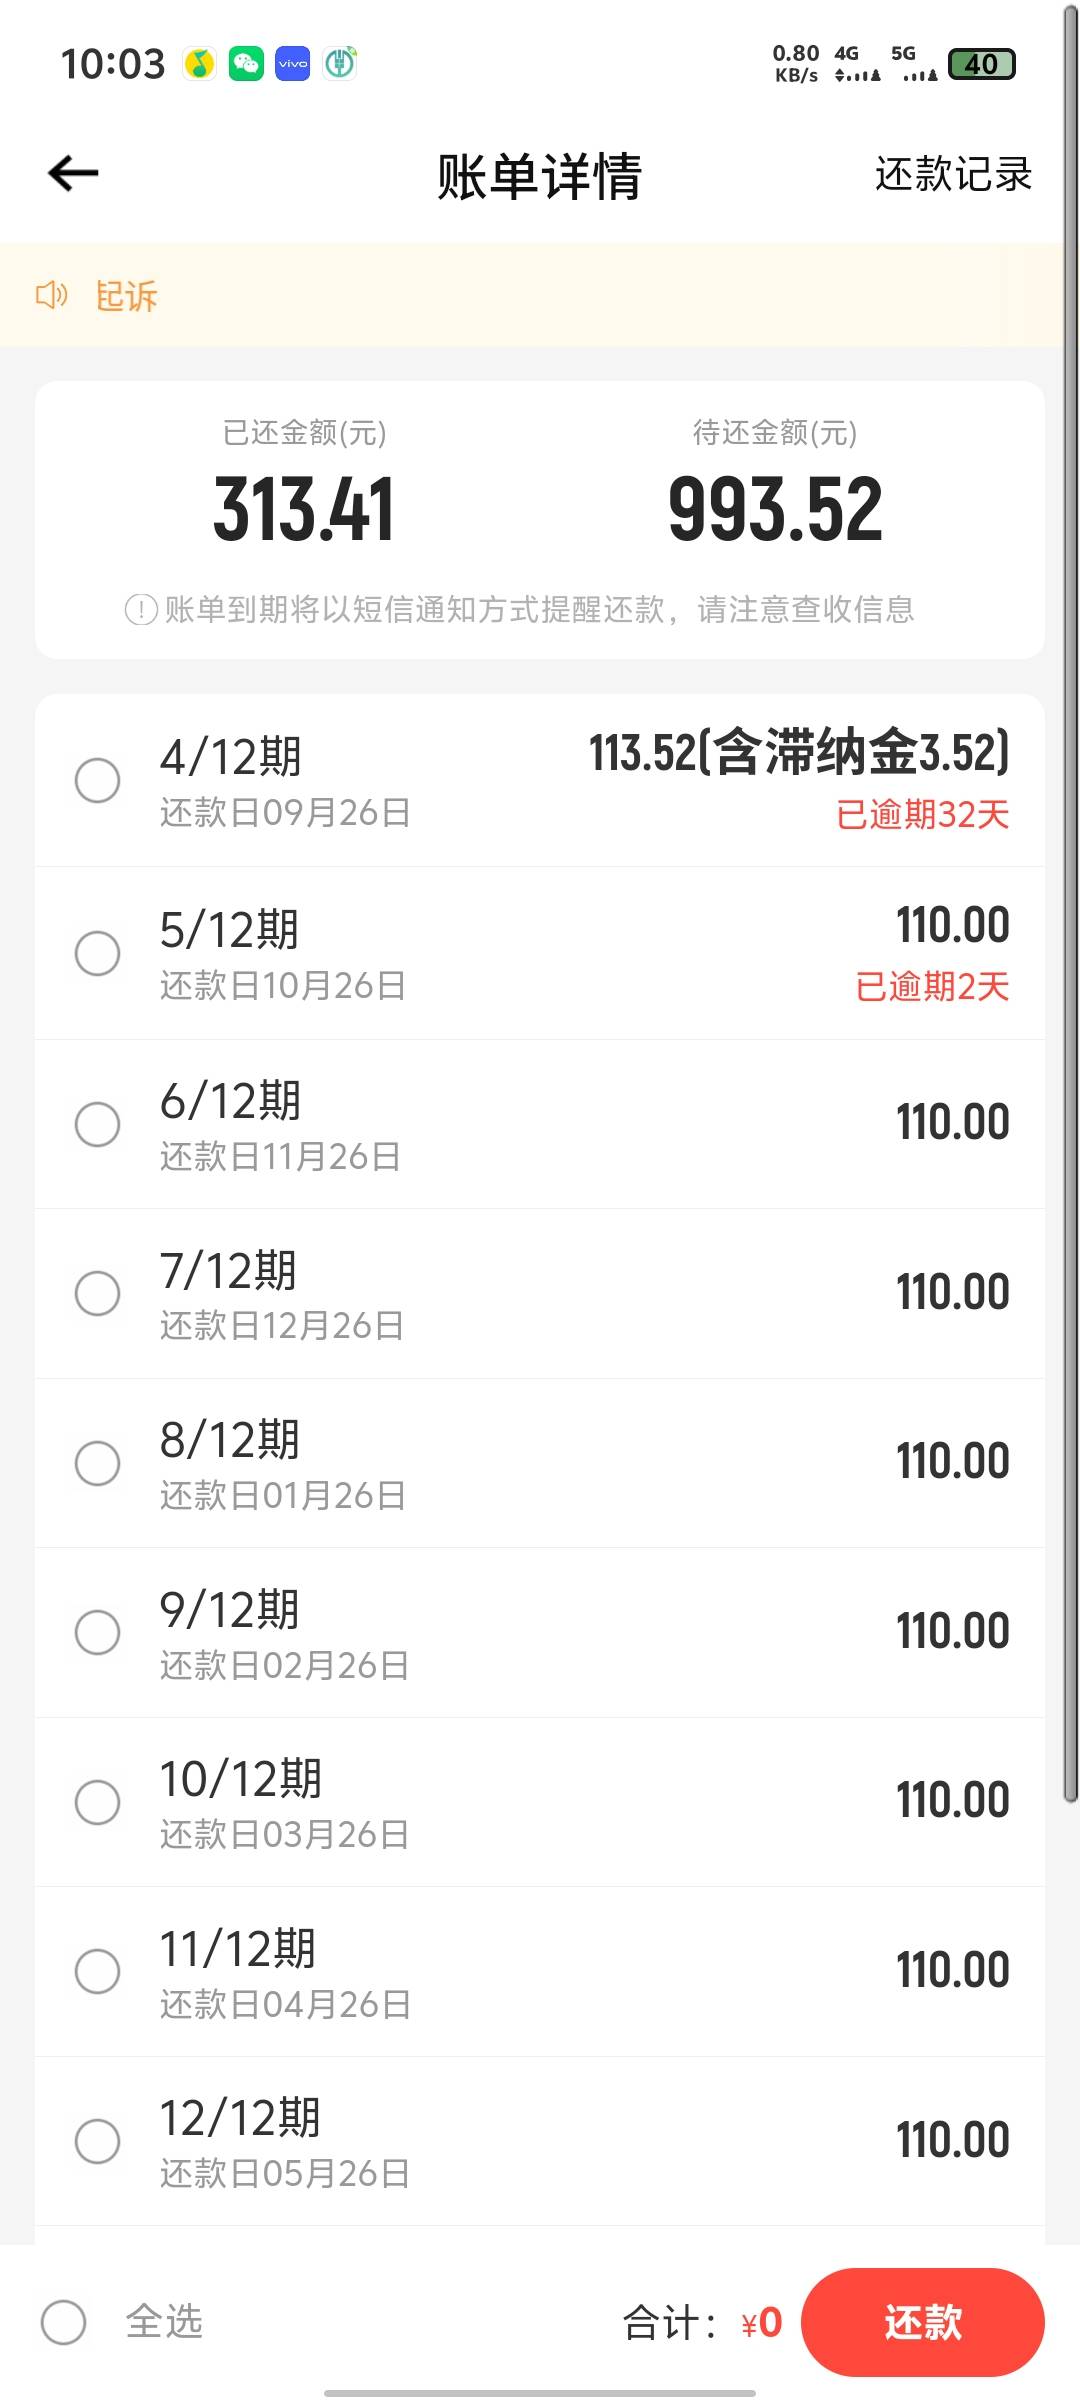Tap the 已逾期32天 overdue label
The image size is (1080, 2400).
922,815
